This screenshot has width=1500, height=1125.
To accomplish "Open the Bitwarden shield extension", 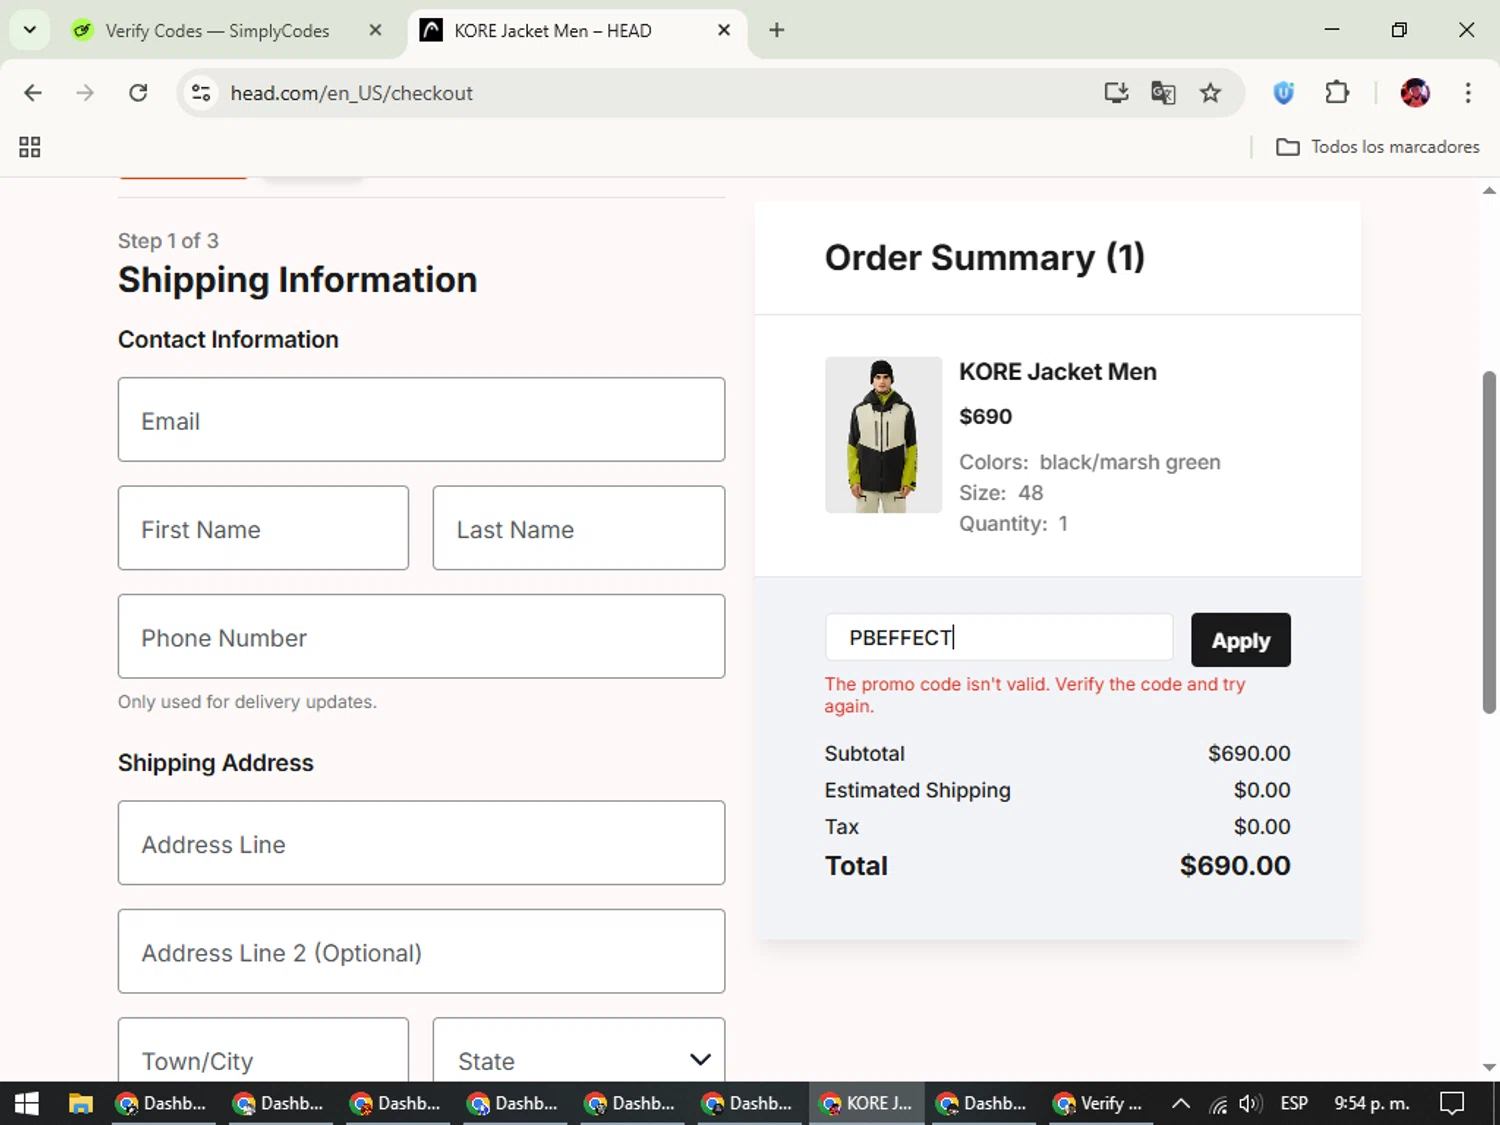I will [x=1284, y=93].
